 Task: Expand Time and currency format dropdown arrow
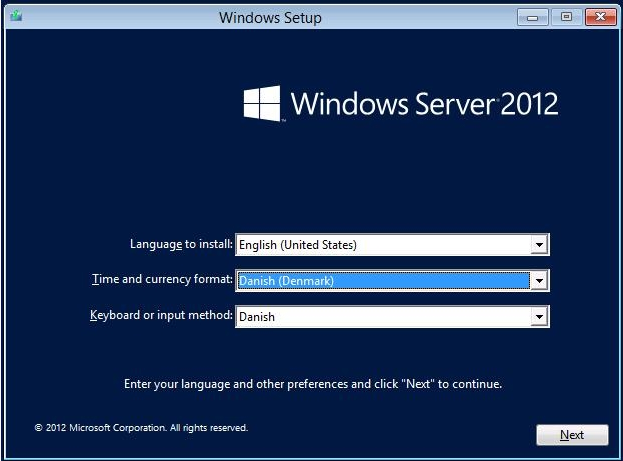[x=539, y=281]
